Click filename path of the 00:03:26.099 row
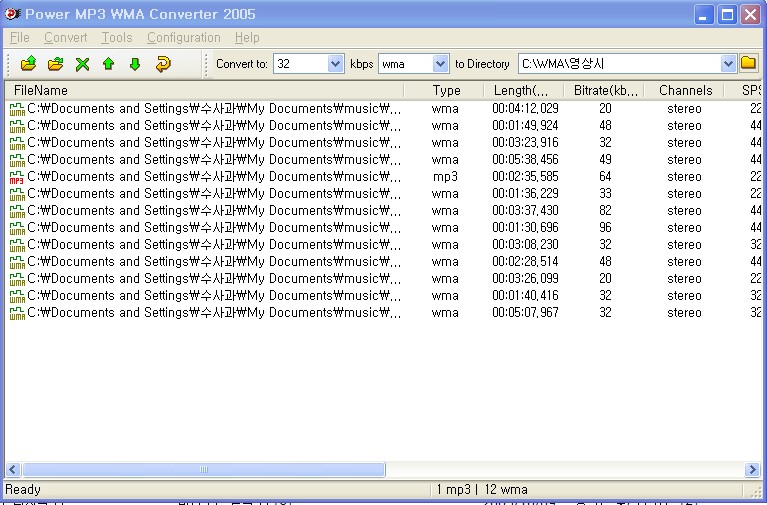Viewport: 767px width, 505px height. click(214, 279)
